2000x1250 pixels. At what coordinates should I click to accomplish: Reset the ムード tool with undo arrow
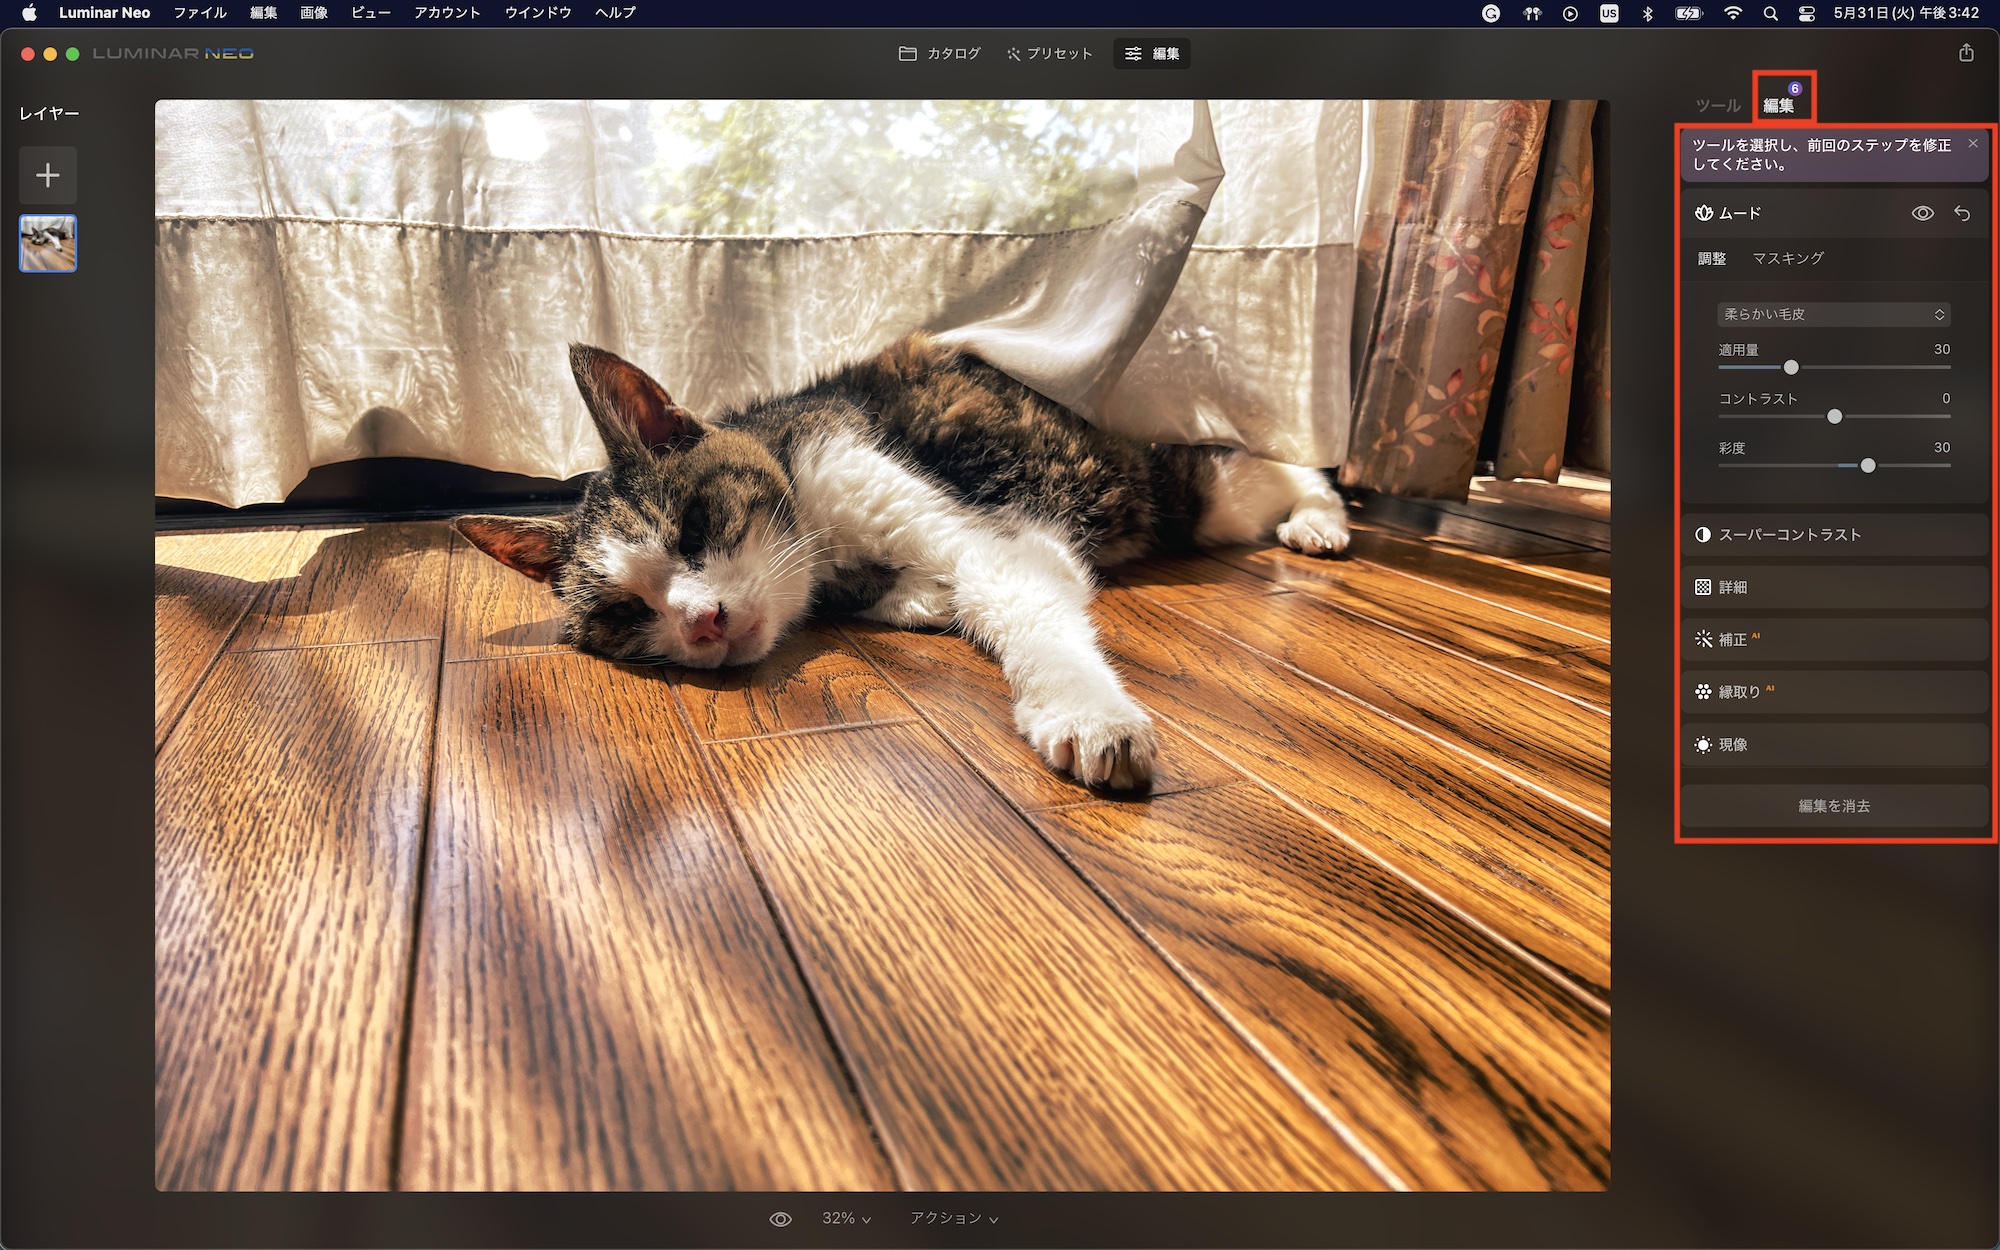(x=1962, y=213)
